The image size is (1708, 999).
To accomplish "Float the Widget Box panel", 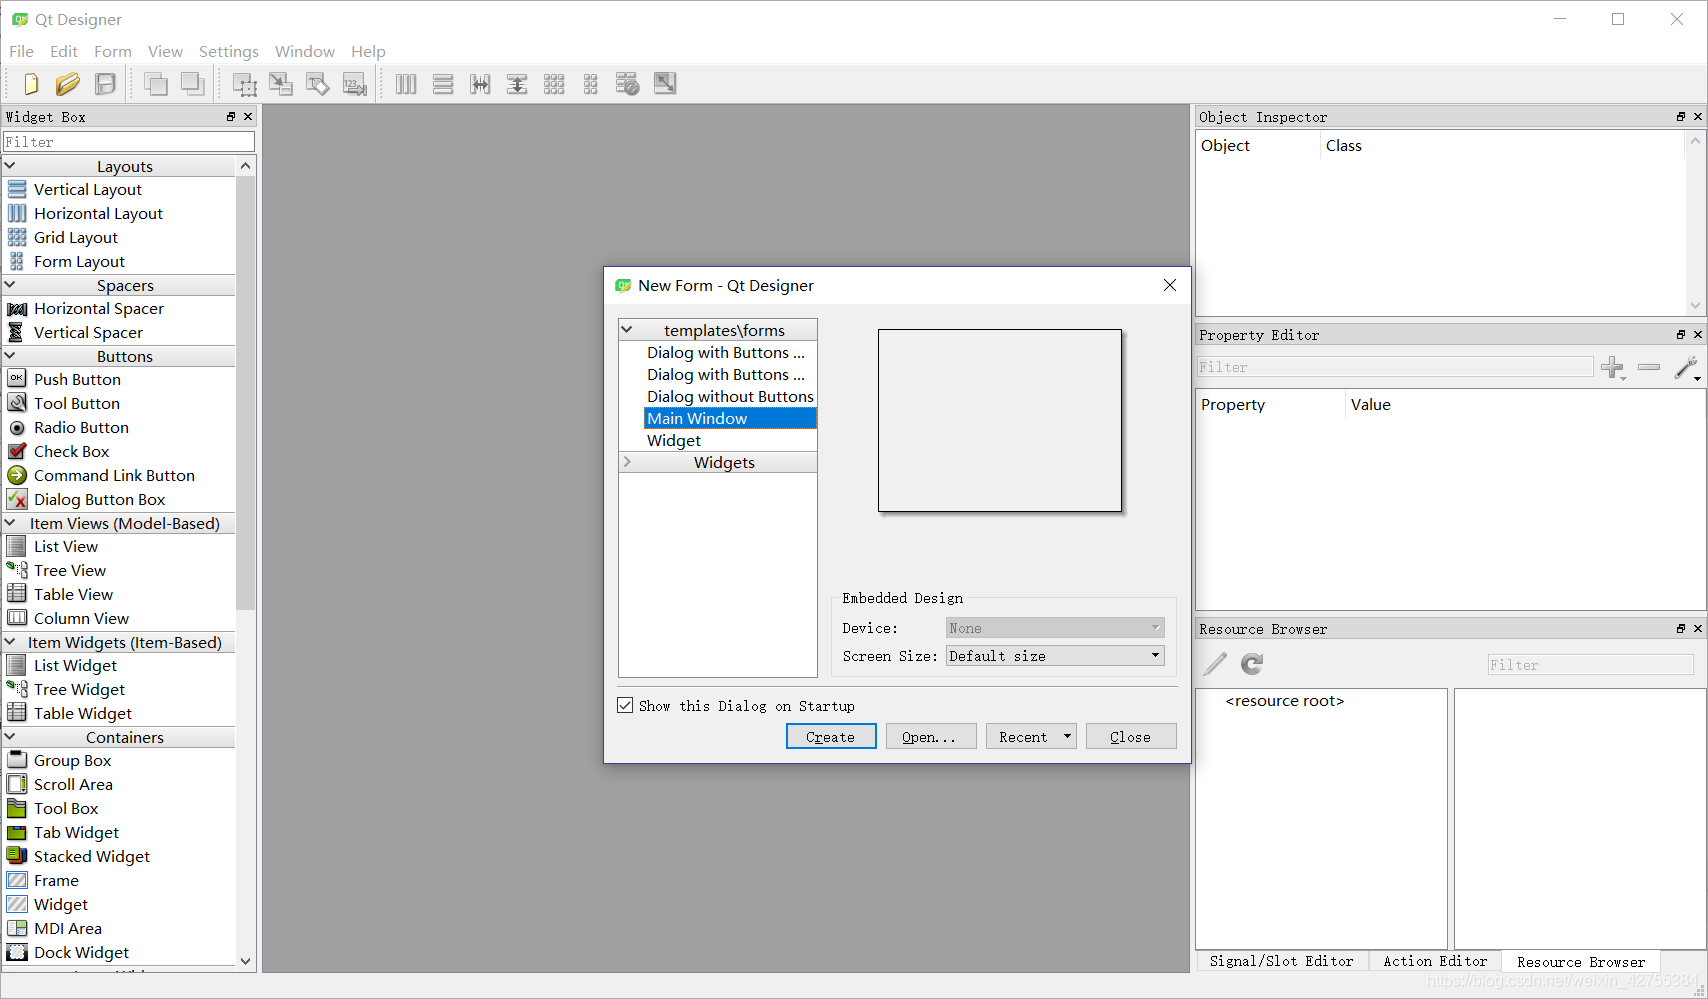I will coord(231,117).
